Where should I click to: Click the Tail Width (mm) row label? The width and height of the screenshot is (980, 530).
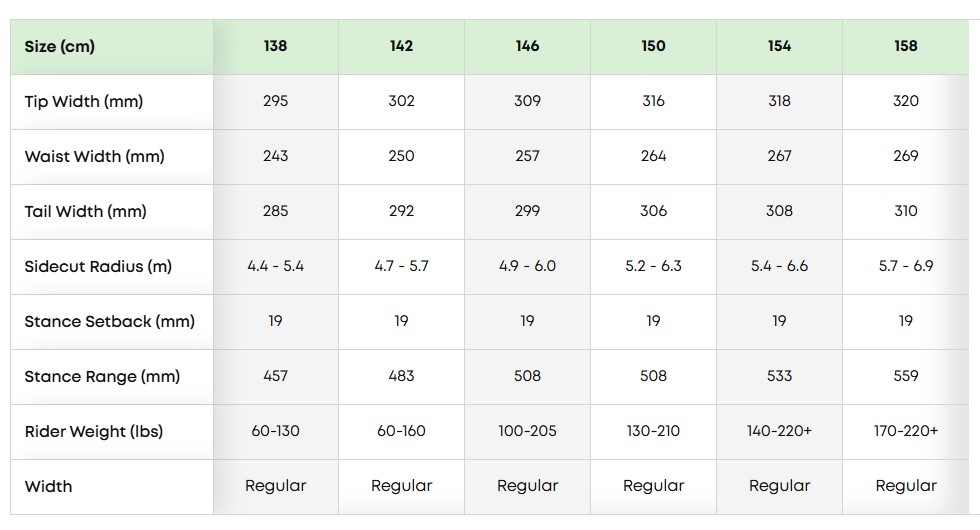tap(86, 211)
